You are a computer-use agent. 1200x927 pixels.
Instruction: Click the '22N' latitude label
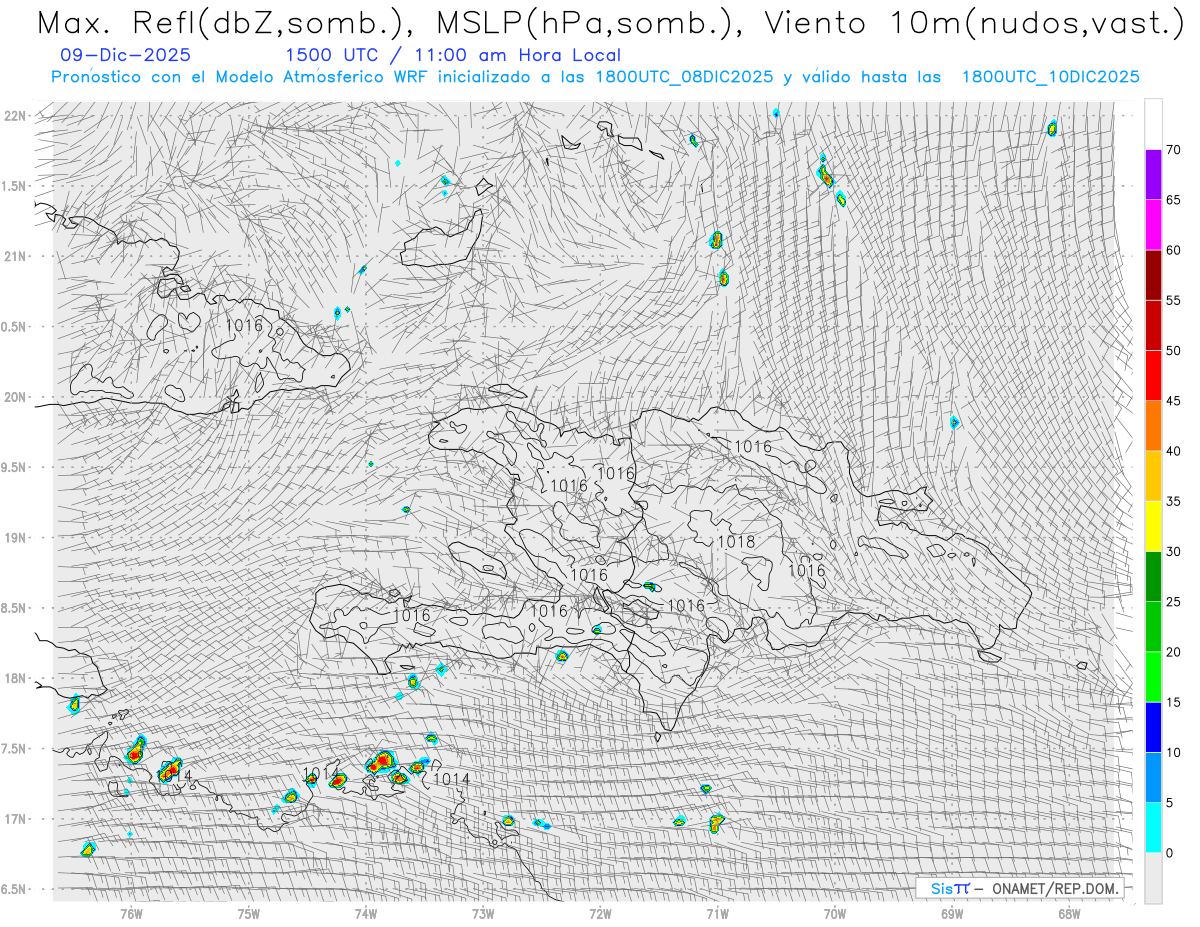point(15,116)
